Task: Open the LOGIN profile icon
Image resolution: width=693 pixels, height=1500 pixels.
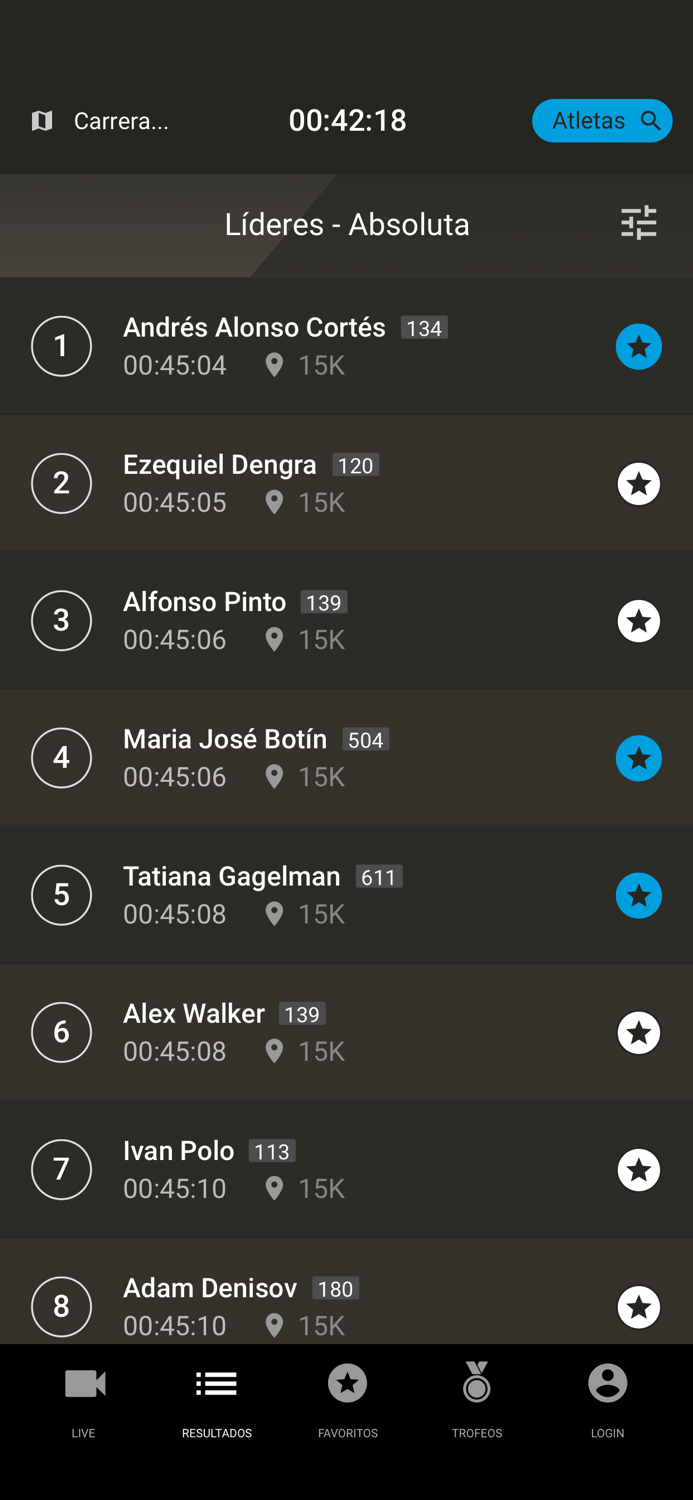Action: tap(607, 1384)
